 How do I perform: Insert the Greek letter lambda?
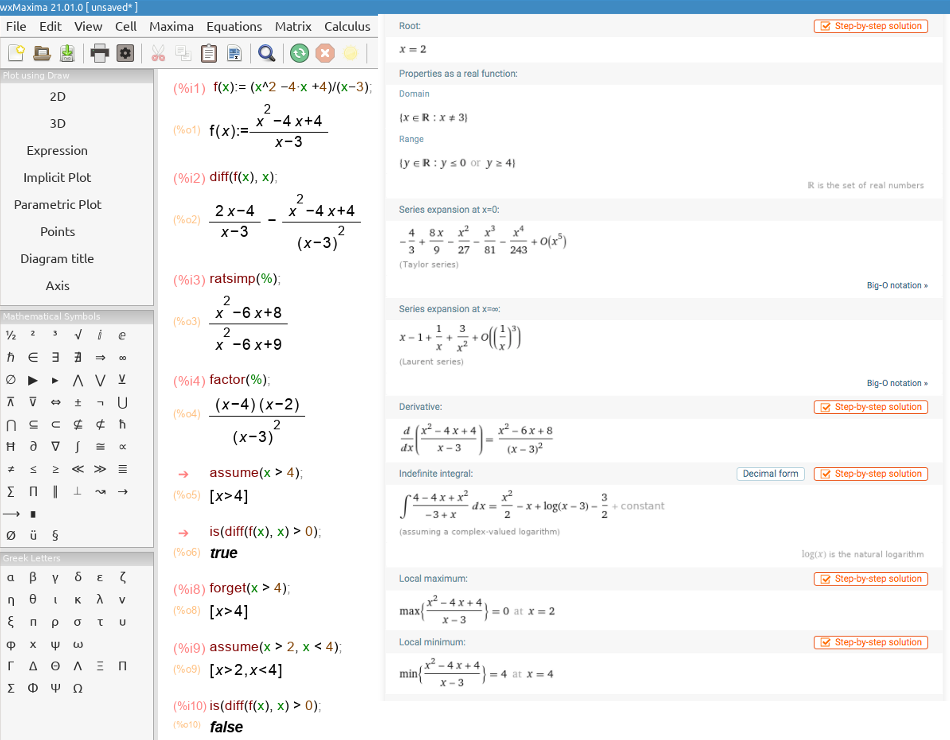(x=98, y=599)
